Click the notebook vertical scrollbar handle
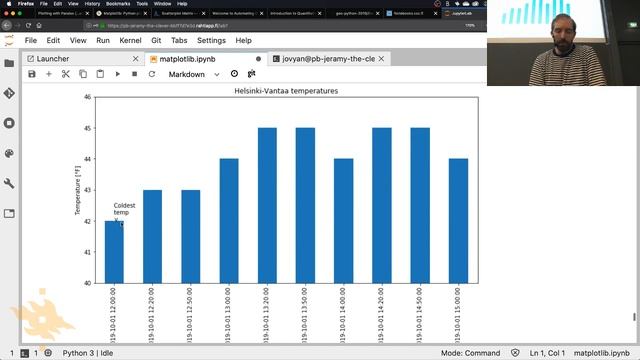Viewport: 640px width, 360px height. pos(634,317)
